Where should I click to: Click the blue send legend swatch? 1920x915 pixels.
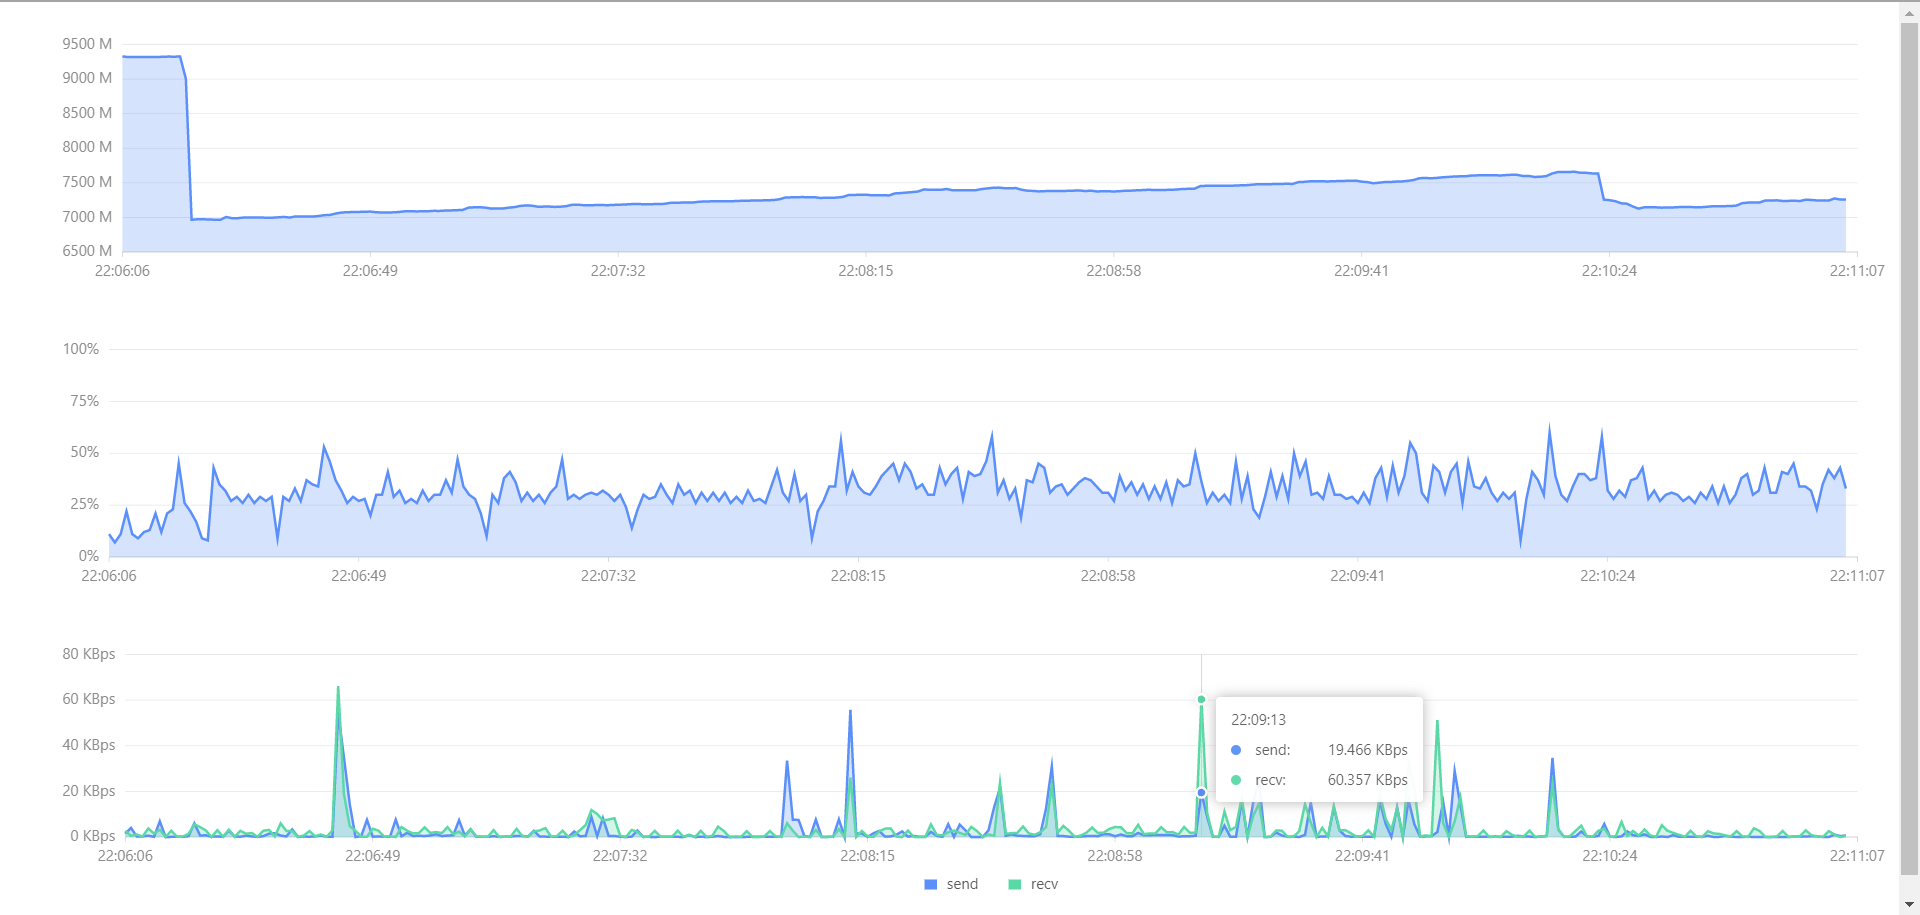pyautogui.click(x=930, y=884)
